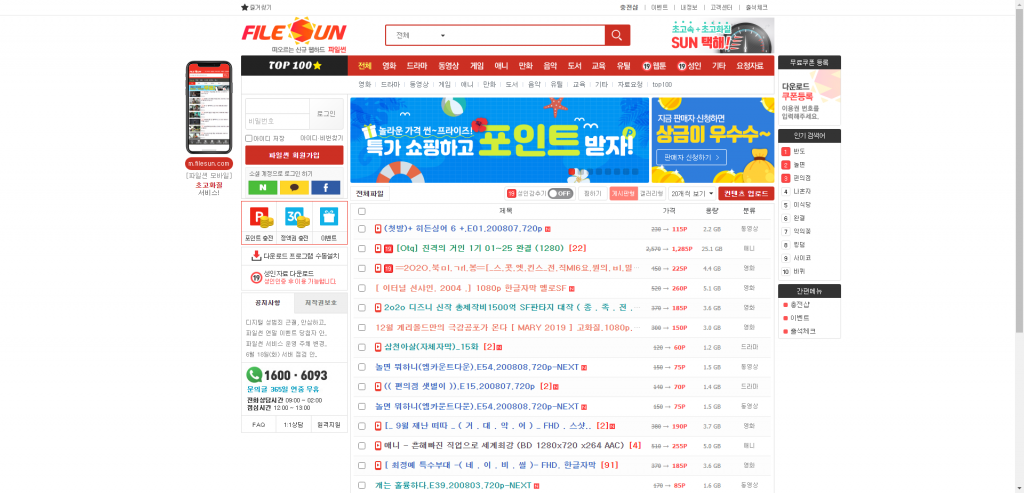Log in with KakaoTalk speech bubble icon
1024x493 pixels.
(x=295, y=187)
